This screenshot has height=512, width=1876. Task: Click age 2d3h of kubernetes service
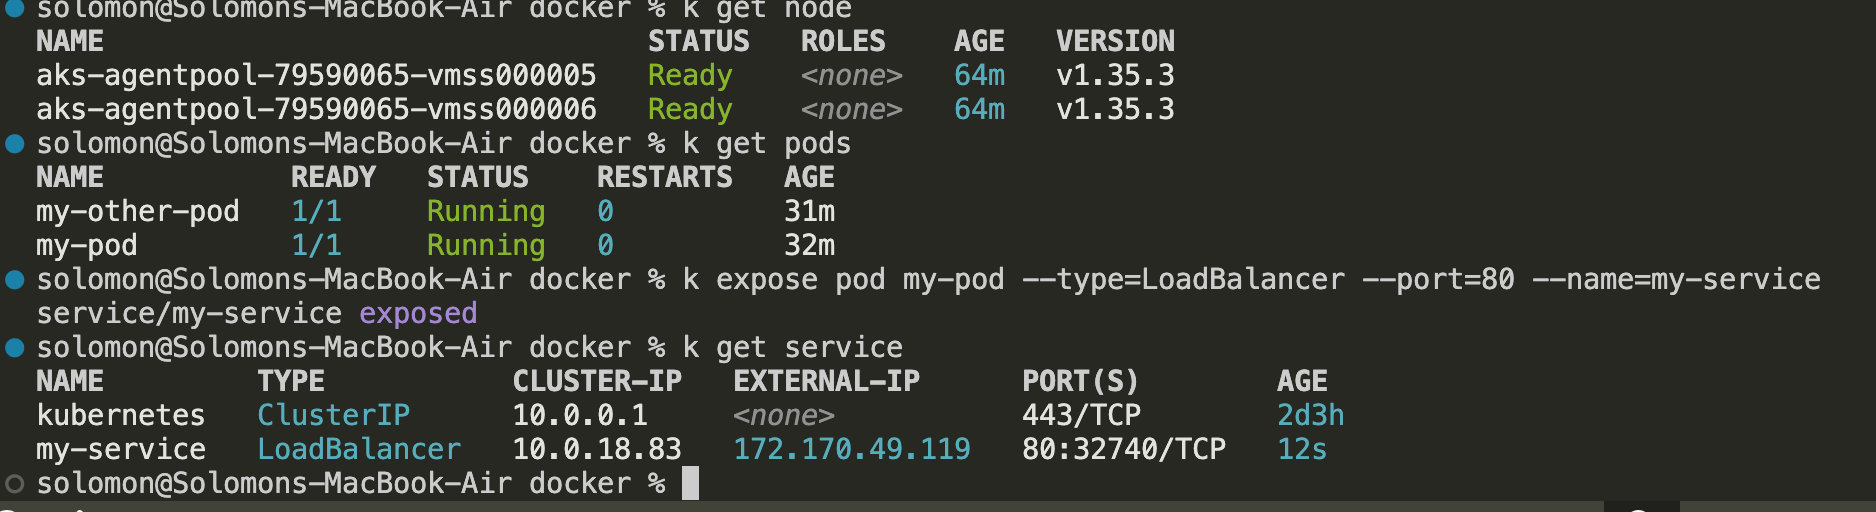(x=1311, y=415)
